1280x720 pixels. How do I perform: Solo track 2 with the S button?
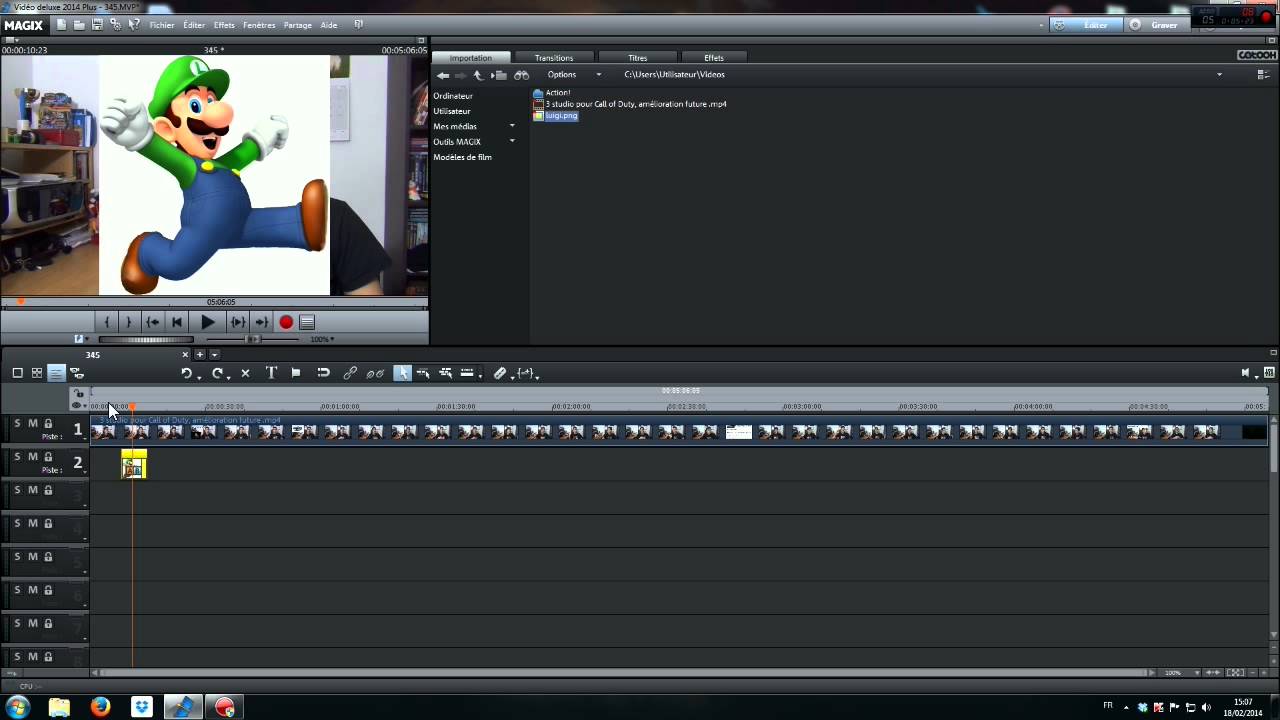point(17,457)
